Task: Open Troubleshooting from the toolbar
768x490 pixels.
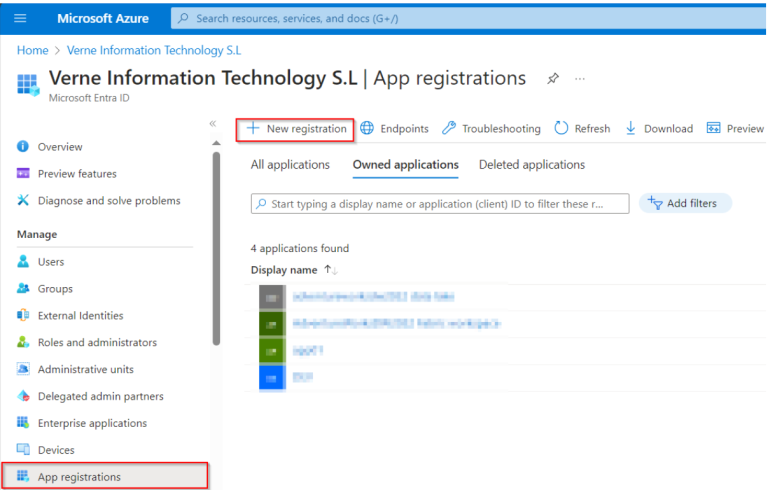Action: click(491, 129)
